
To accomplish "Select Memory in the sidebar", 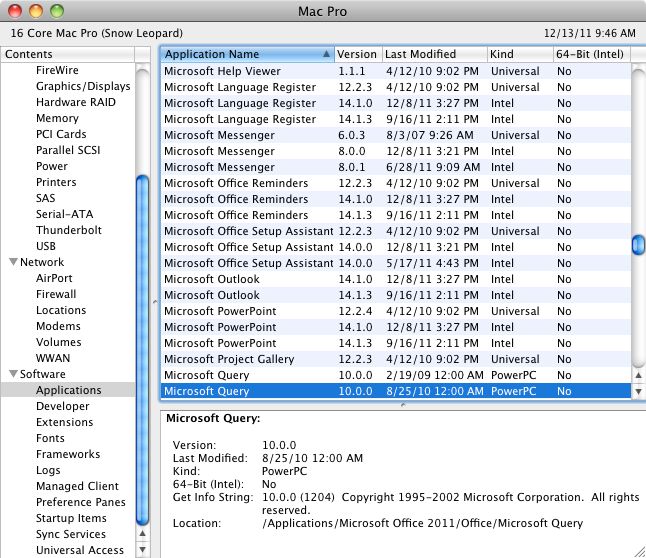I will click(57, 118).
